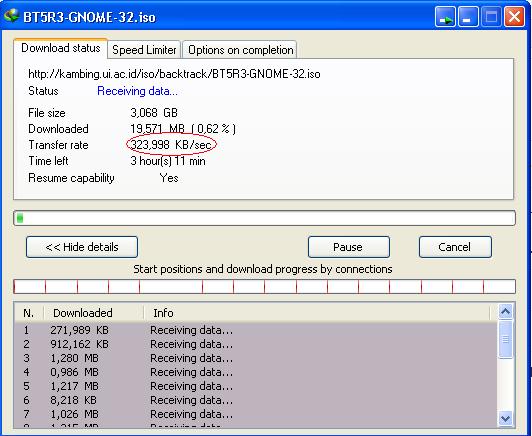This screenshot has height=436, width=532.
Task: Close the BT5R3-GNOME-32.iso window
Action: point(514,17)
